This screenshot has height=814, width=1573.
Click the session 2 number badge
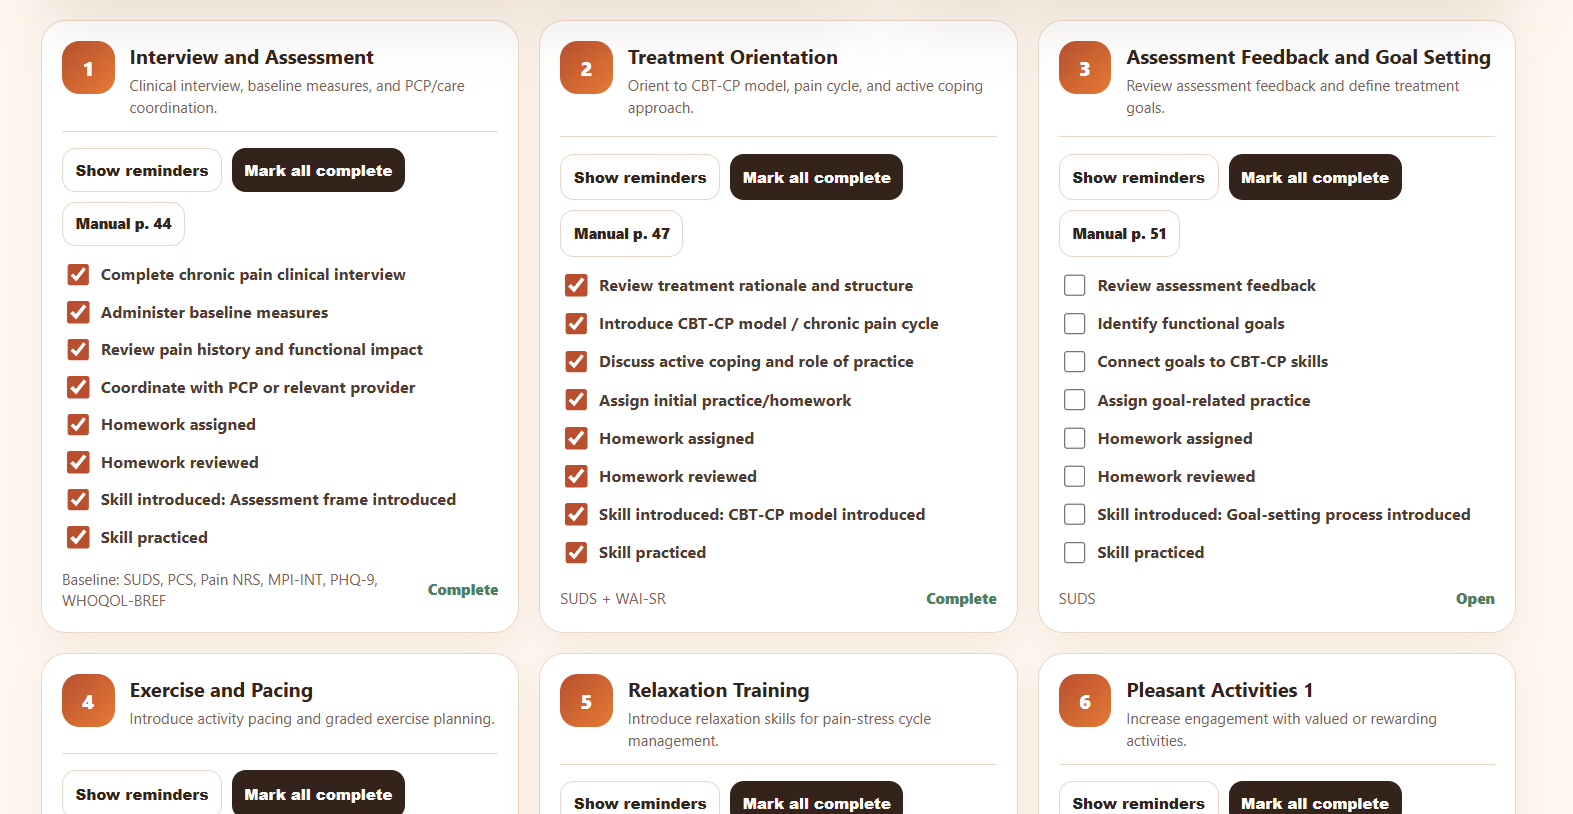586,68
